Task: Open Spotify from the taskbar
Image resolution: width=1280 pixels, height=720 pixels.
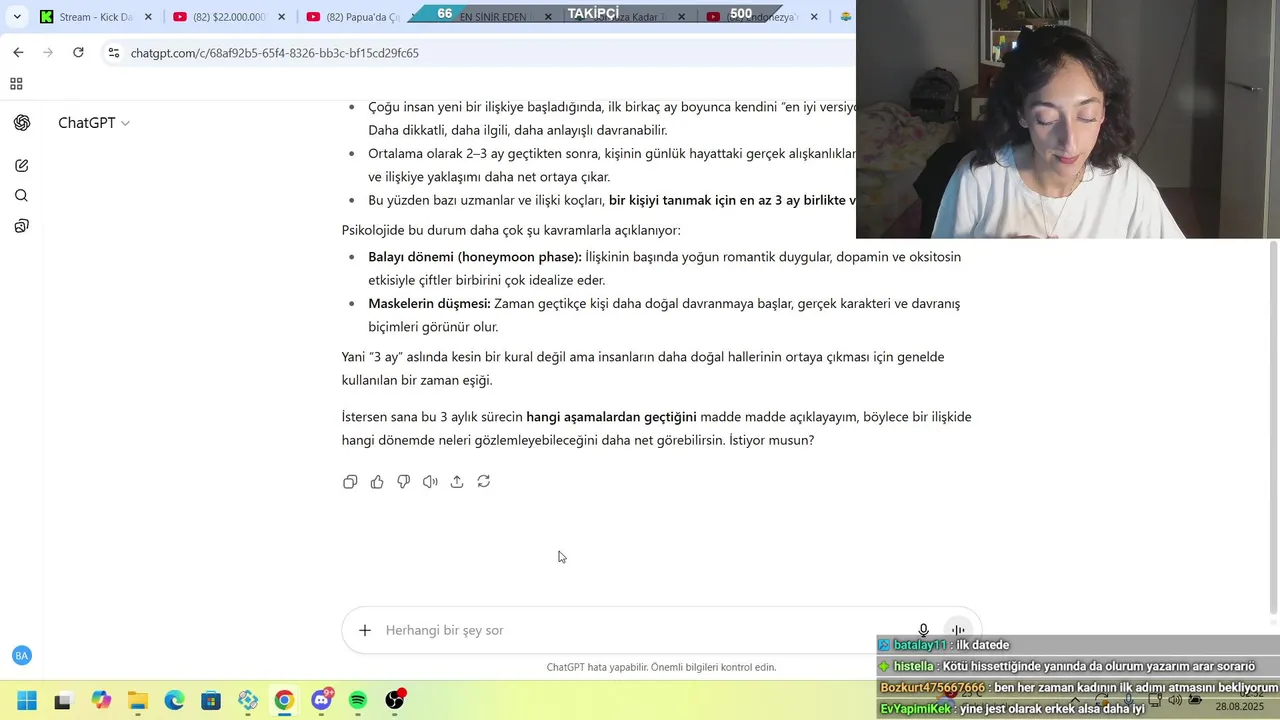Action: point(358,700)
